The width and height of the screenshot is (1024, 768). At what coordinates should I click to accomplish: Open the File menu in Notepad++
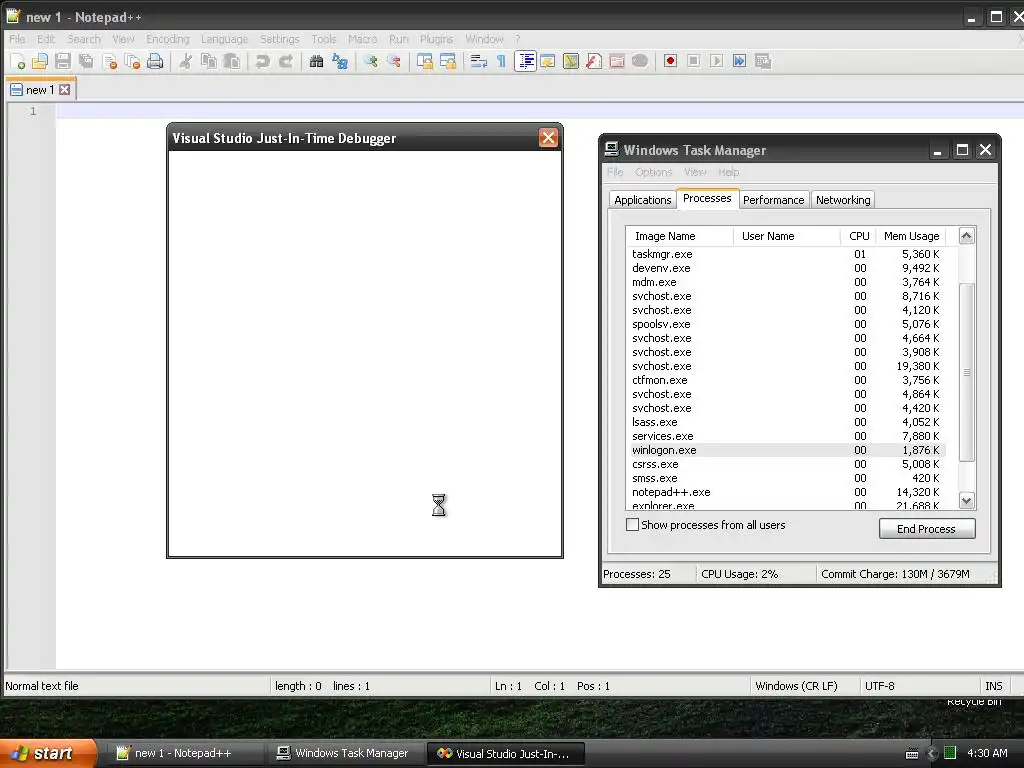pyautogui.click(x=17, y=39)
